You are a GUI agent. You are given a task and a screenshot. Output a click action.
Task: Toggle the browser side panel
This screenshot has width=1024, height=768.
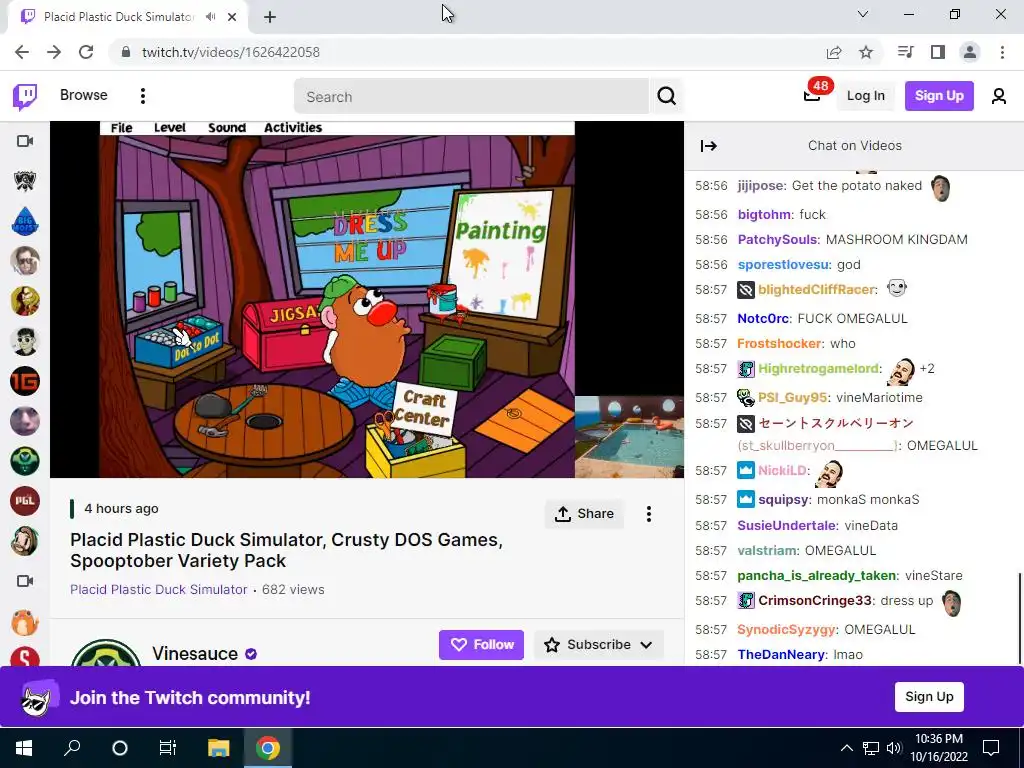pyautogui.click(x=938, y=52)
